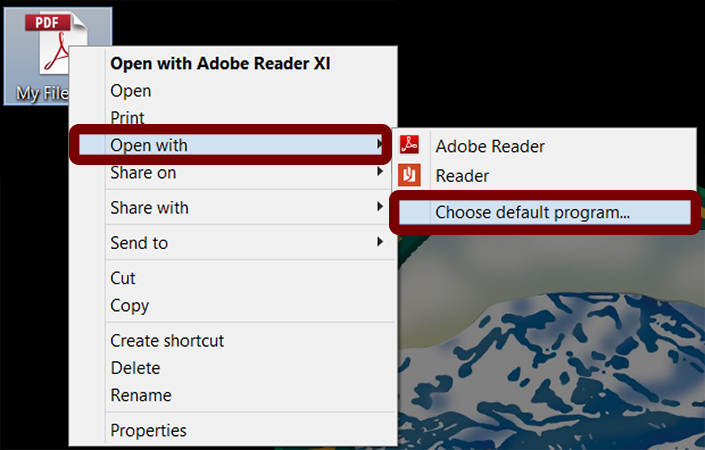Click Create shortcut menu item
This screenshot has width=705, height=450.
pyautogui.click(x=167, y=341)
